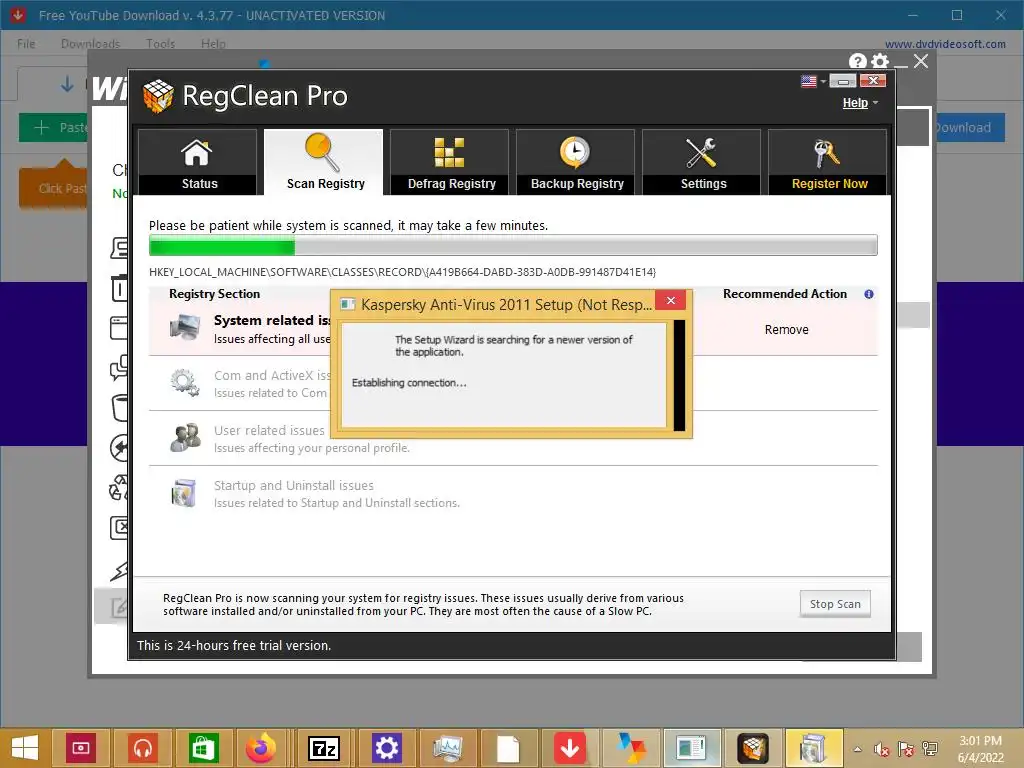
Task: Click the Free YouTube Download title bar icon
Action: pyautogui.click(x=18, y=14)
